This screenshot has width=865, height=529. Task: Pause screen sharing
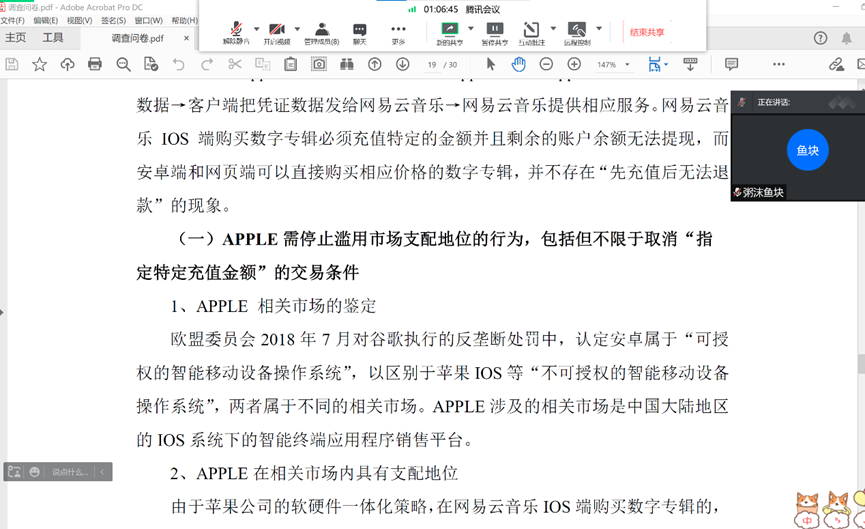coord(494,33)
